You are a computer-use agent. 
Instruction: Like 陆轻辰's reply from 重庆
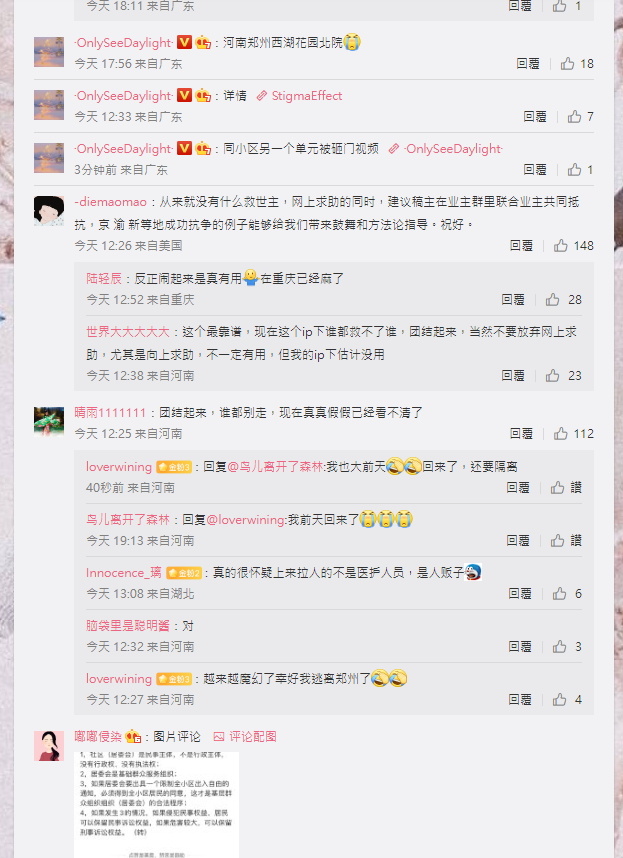click(552, 300)
